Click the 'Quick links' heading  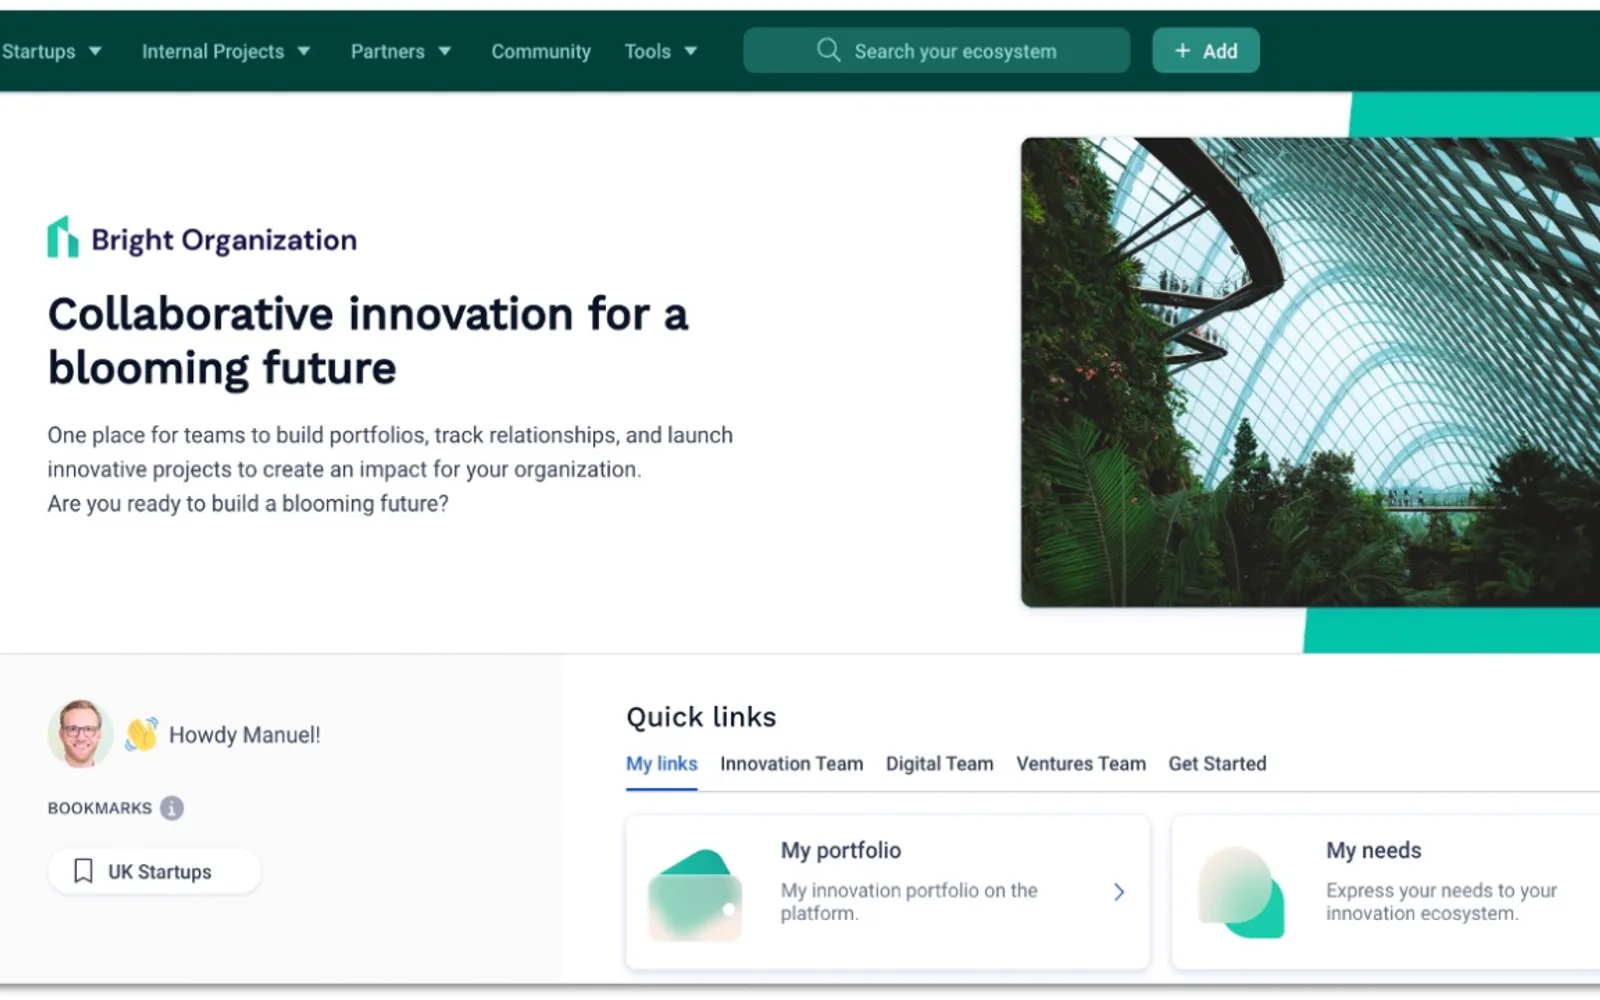[x=701, y=717]
